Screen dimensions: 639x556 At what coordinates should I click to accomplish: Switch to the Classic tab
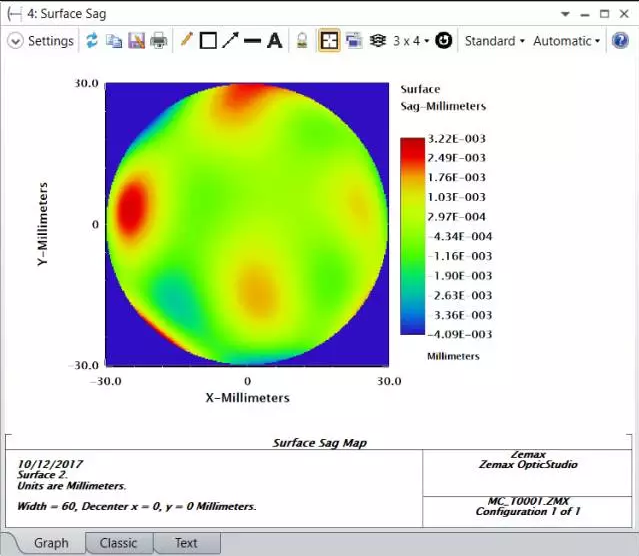click(118, 543)
